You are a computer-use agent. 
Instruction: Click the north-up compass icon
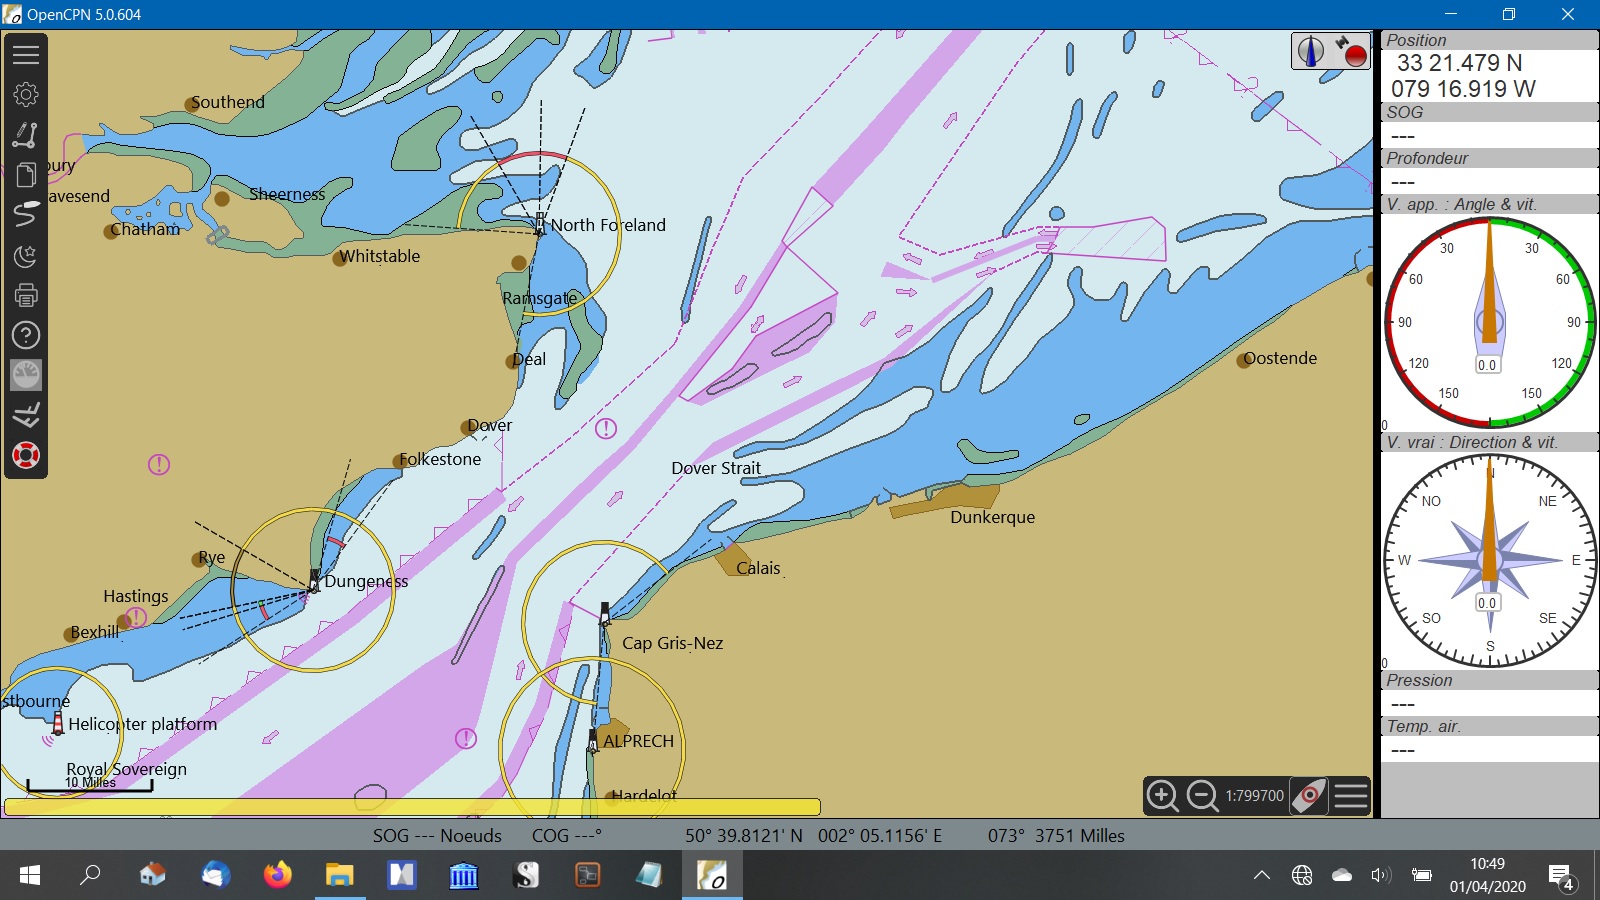tap(1311, 51)
